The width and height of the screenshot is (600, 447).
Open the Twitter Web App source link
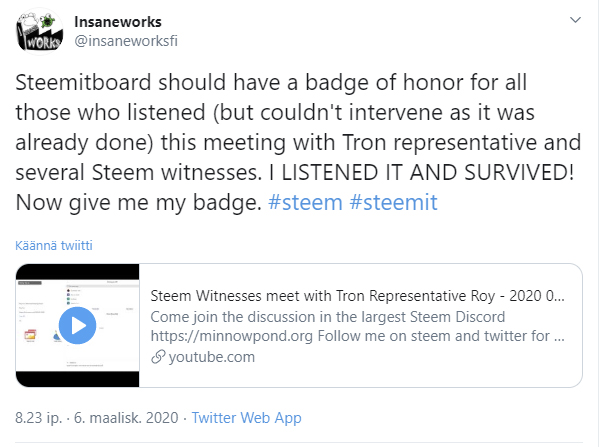coord(246,418)
